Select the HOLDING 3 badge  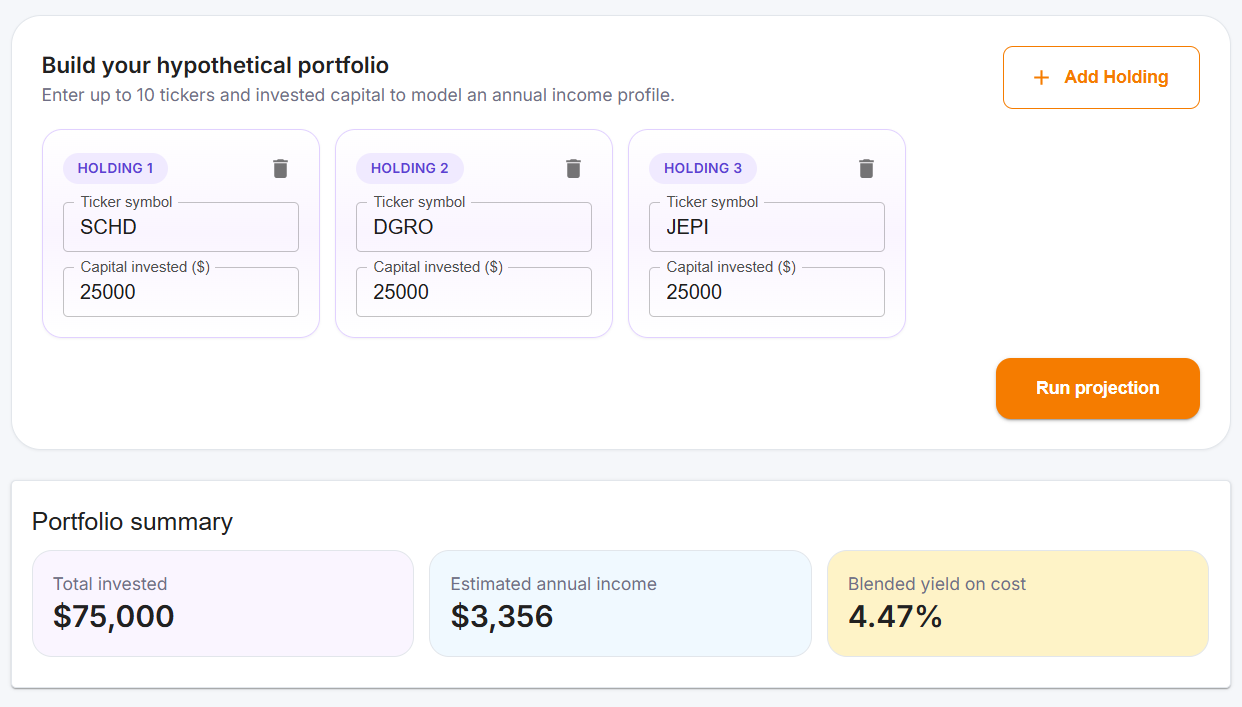tap(701, 168)
